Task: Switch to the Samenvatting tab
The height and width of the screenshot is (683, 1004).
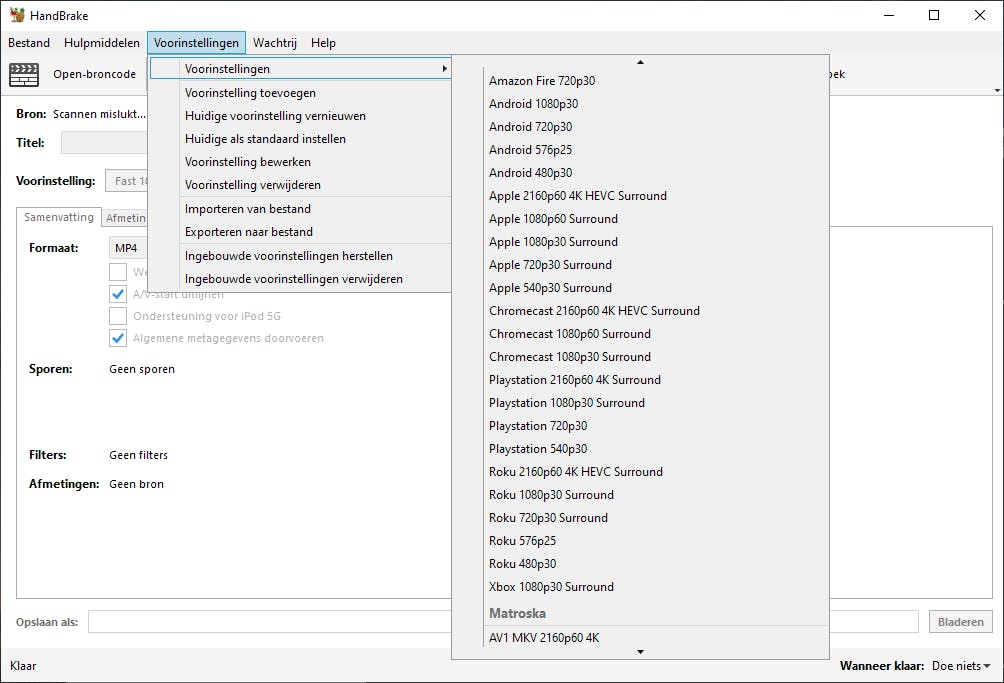Action: pyautogui.click(x=59, y=217)
